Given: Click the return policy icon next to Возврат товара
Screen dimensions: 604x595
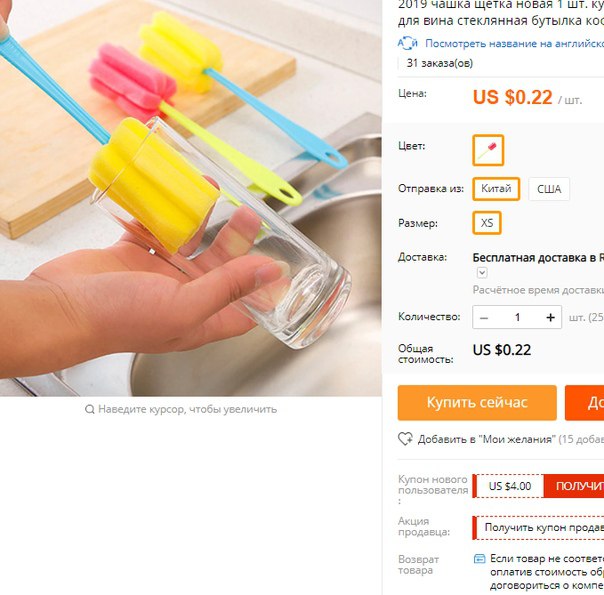Looking at the screenshot, I should (x=479, y=559).
